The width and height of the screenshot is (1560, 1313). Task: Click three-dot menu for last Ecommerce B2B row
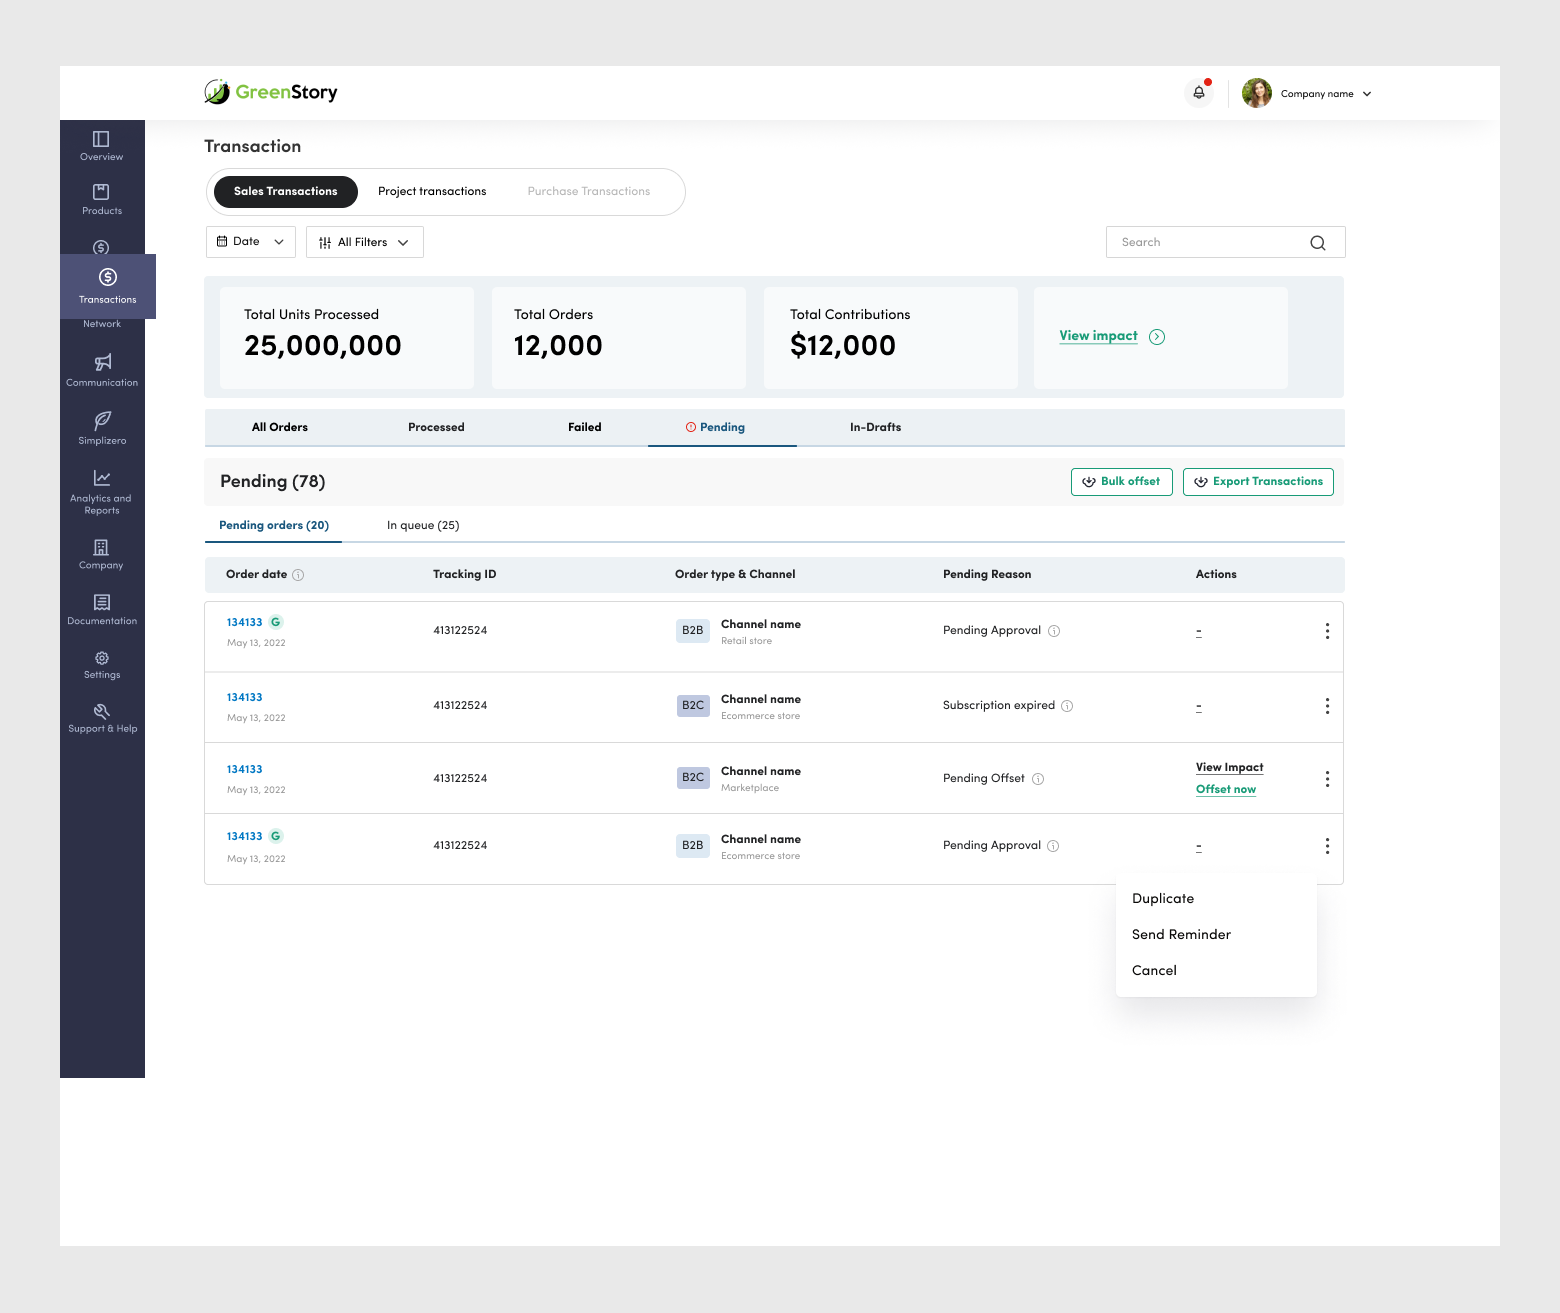tap(1327, 846)
